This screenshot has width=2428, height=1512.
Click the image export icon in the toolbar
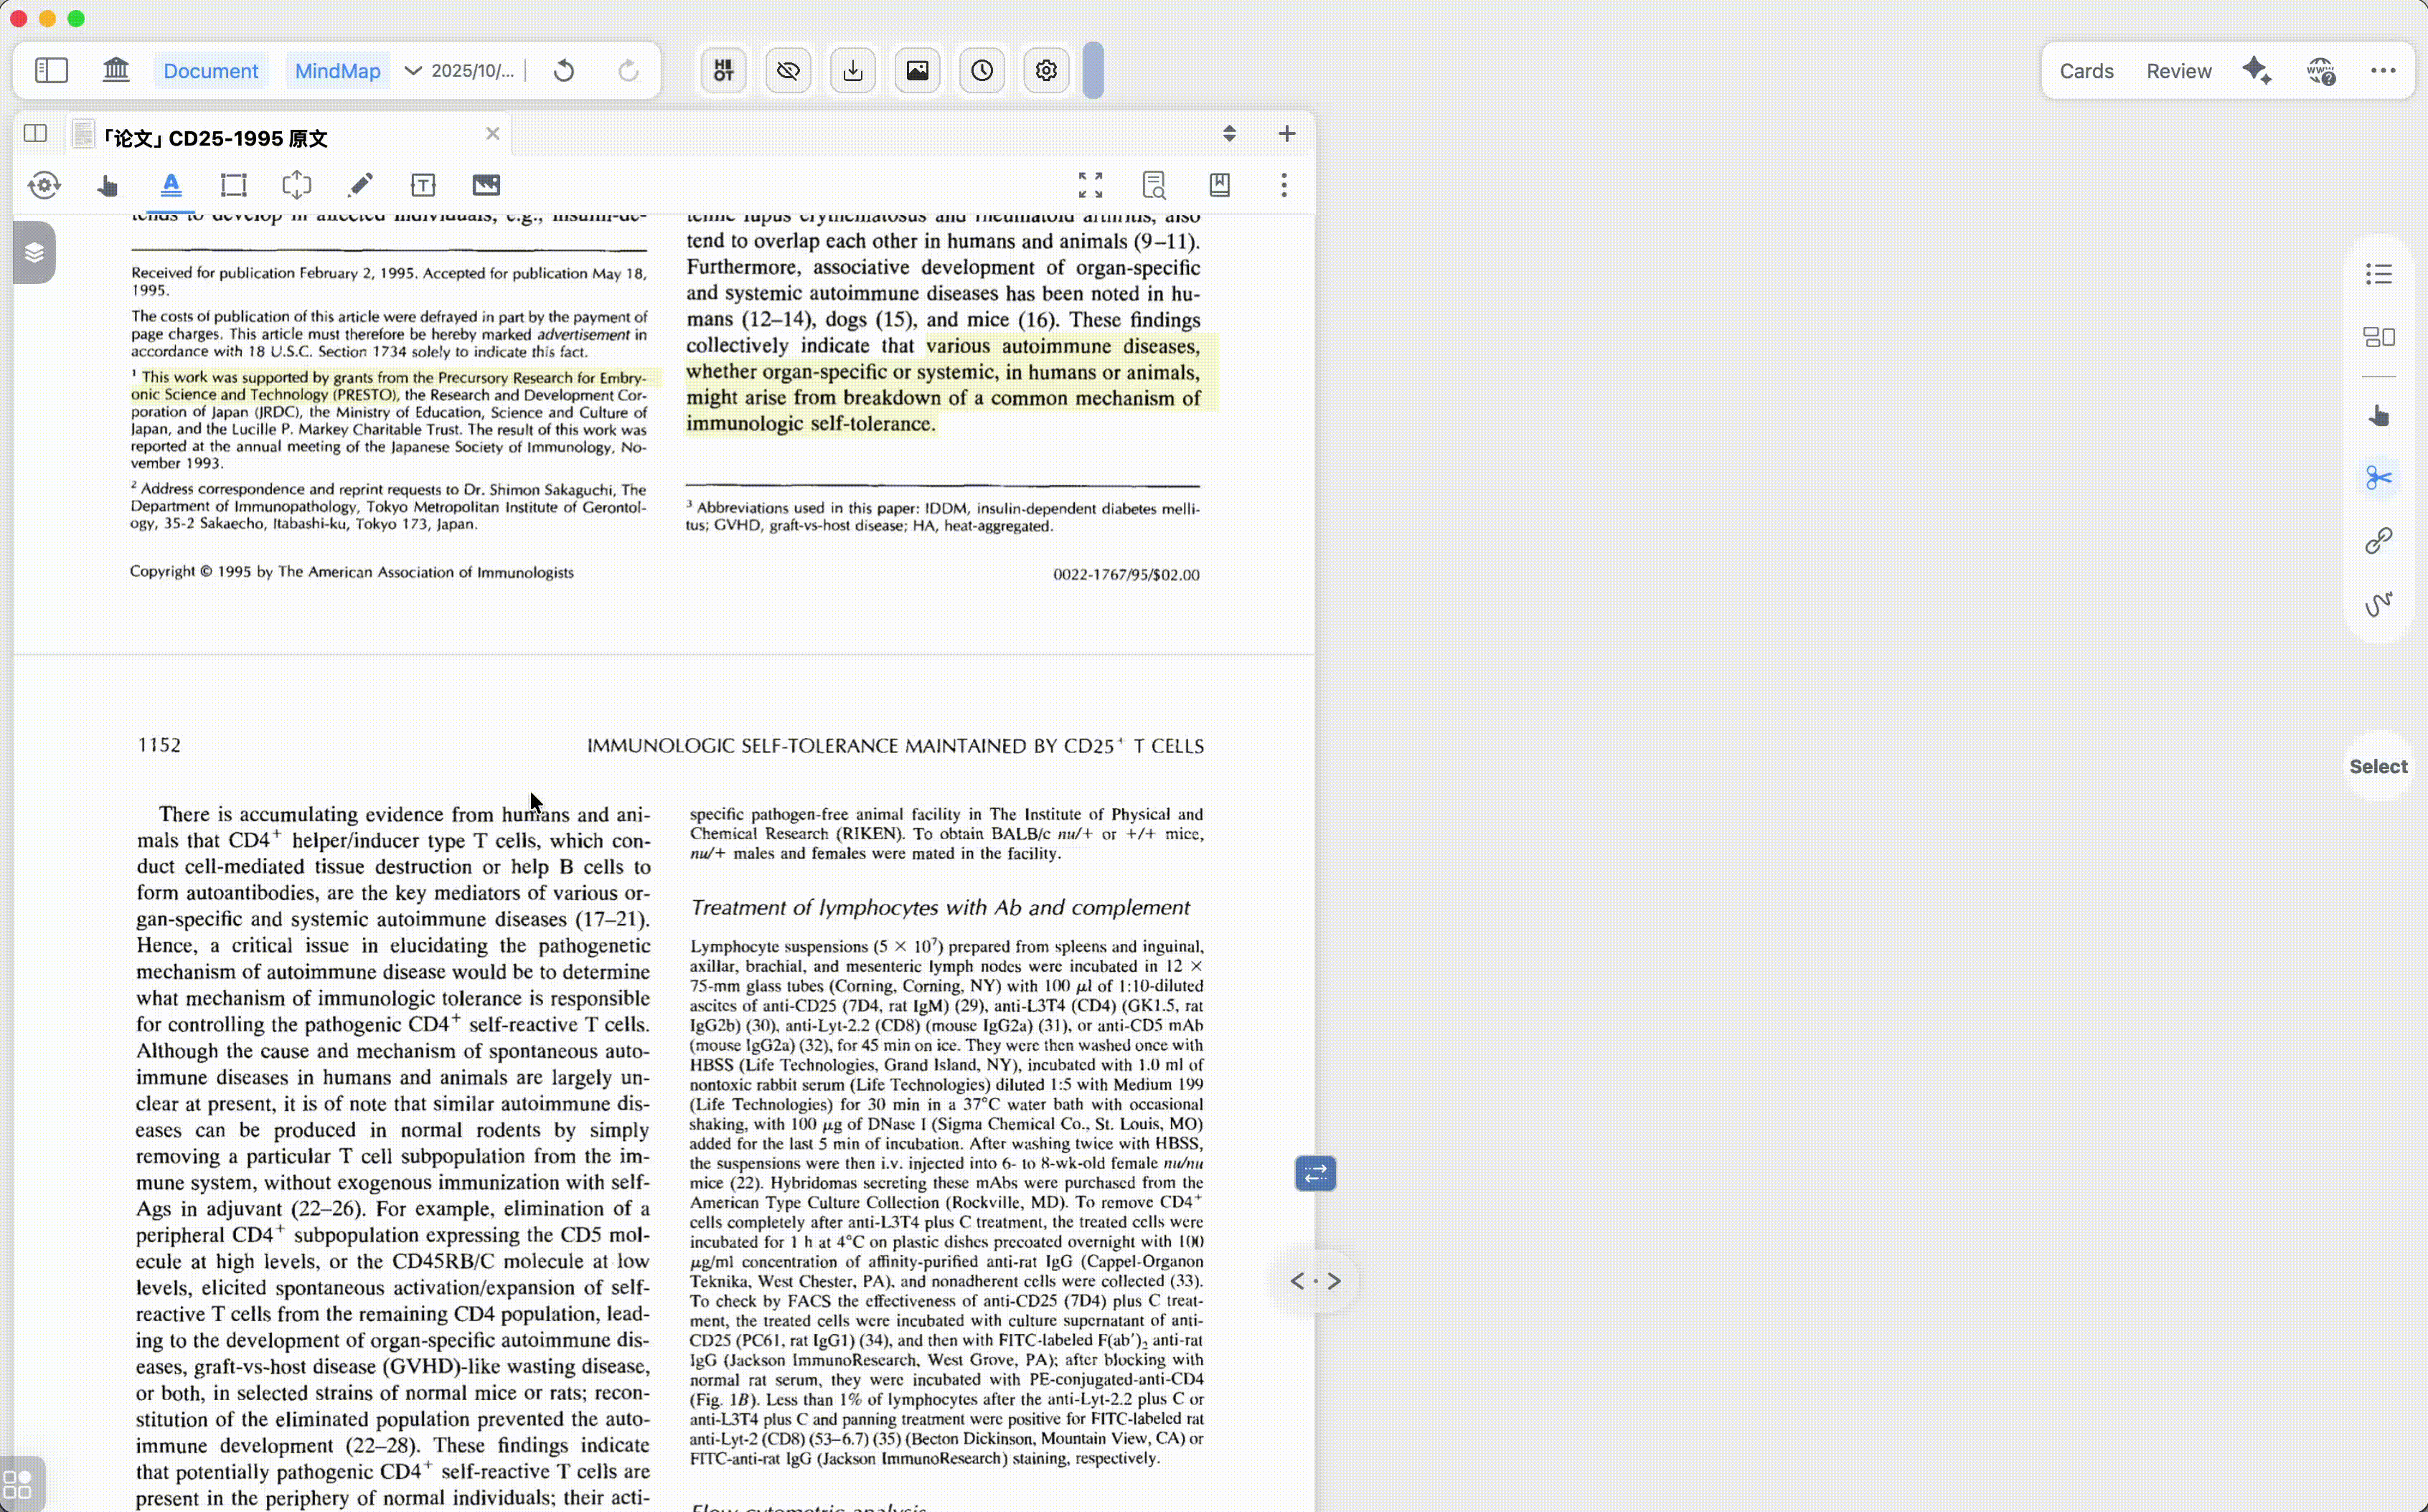(918, 70)
